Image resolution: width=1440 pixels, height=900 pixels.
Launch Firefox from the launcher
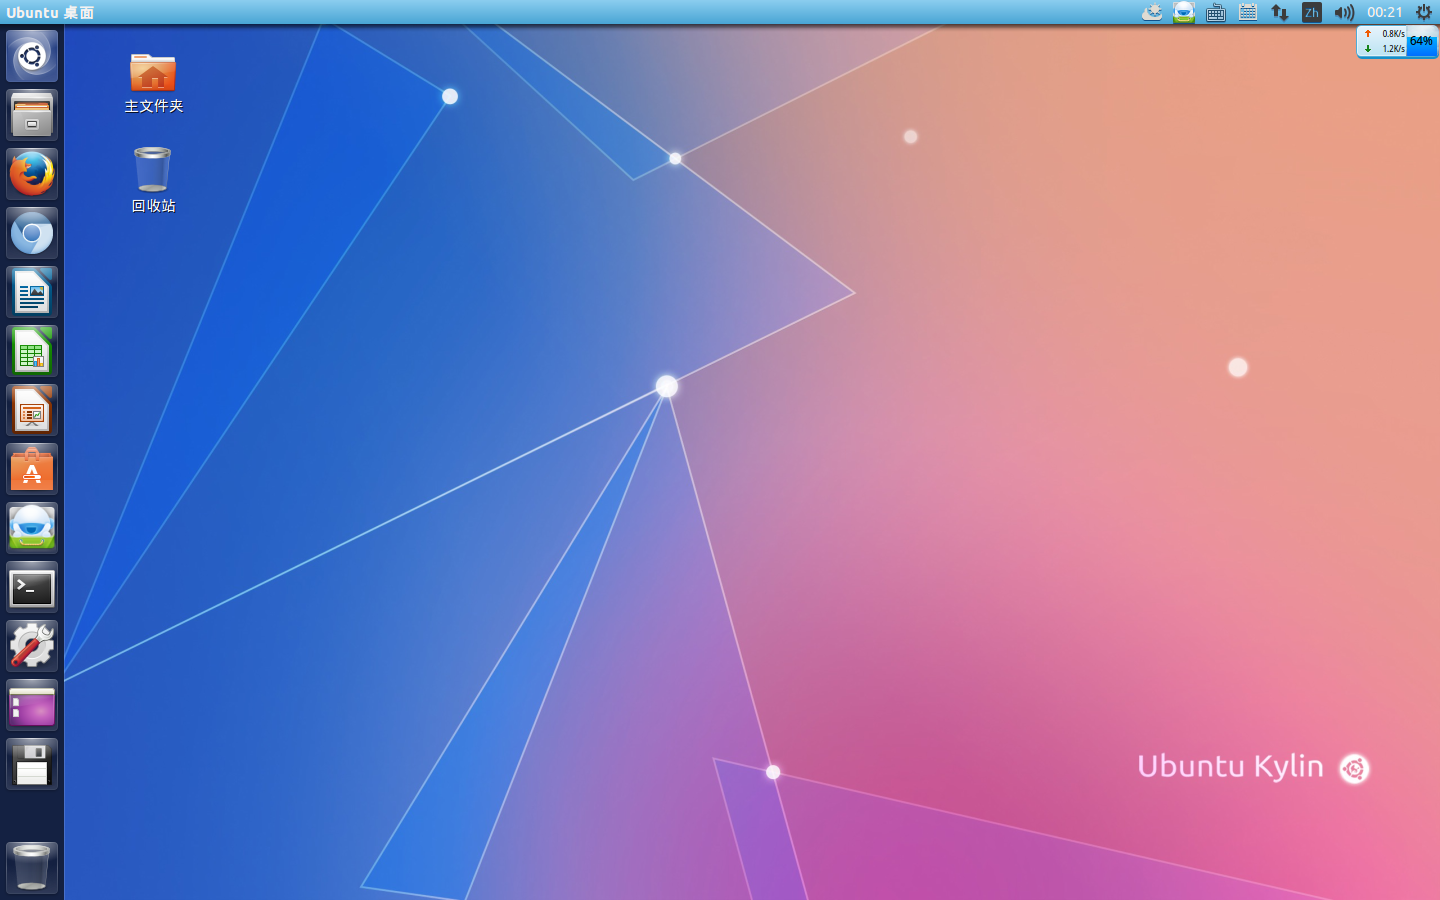[32, 174]
